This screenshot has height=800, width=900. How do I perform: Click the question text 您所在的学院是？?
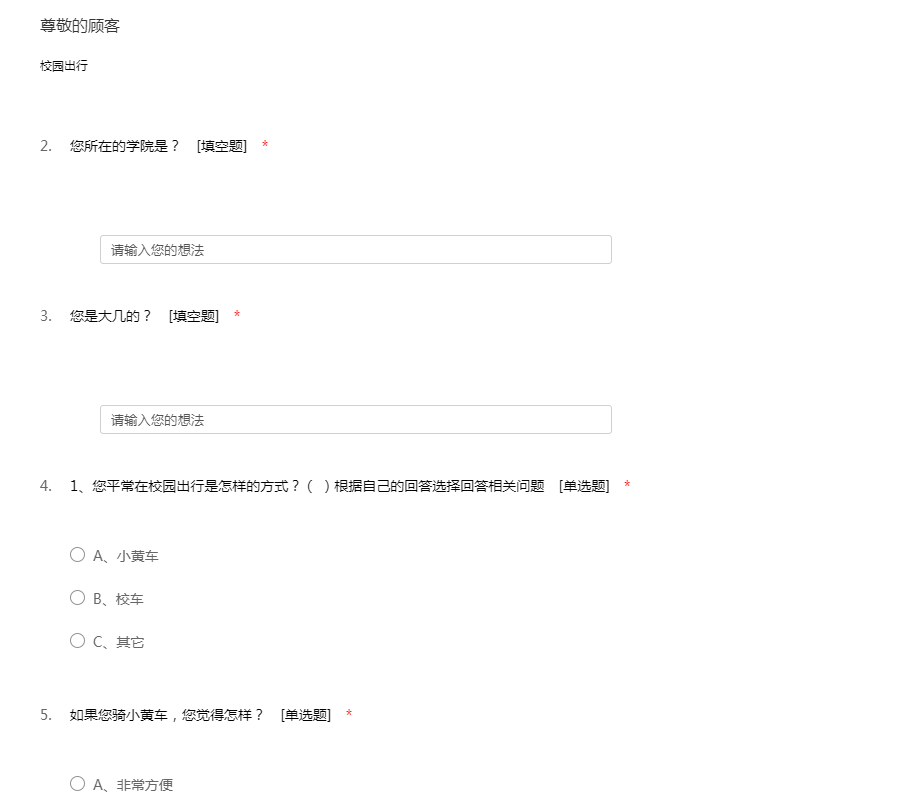(x=125, y=146)
